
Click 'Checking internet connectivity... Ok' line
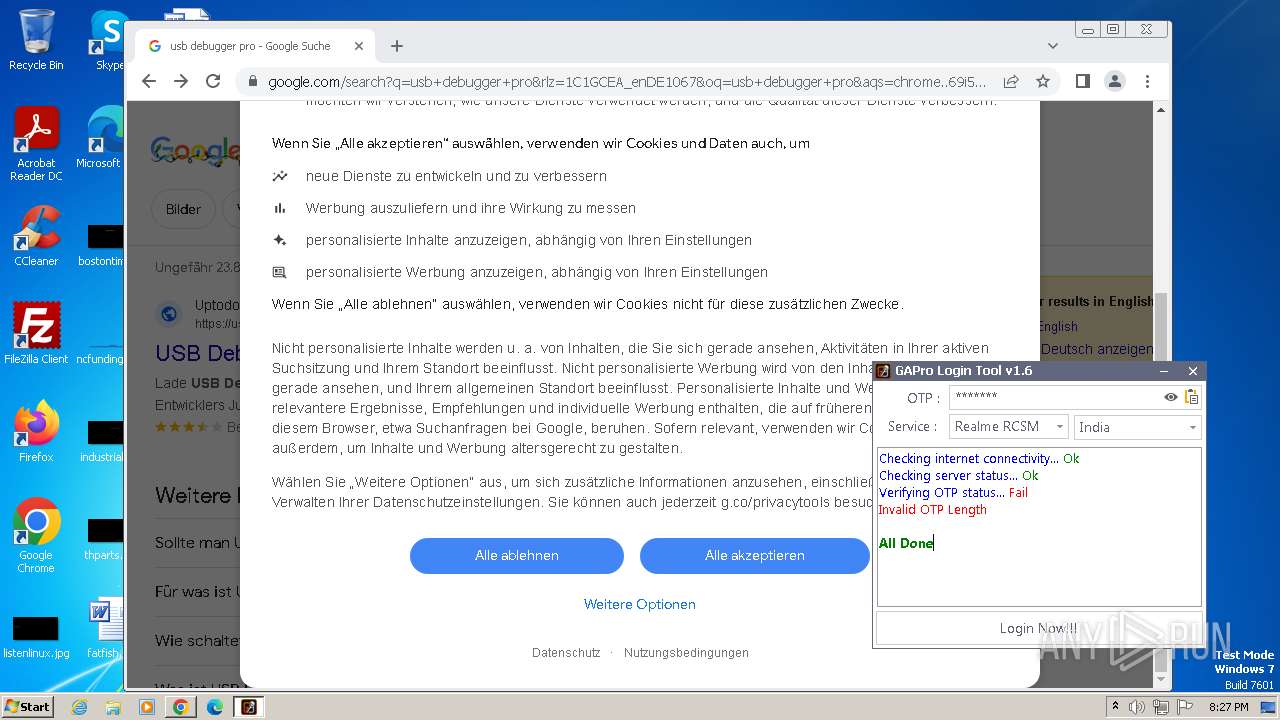pyautogui.click(x=979, y=459)
